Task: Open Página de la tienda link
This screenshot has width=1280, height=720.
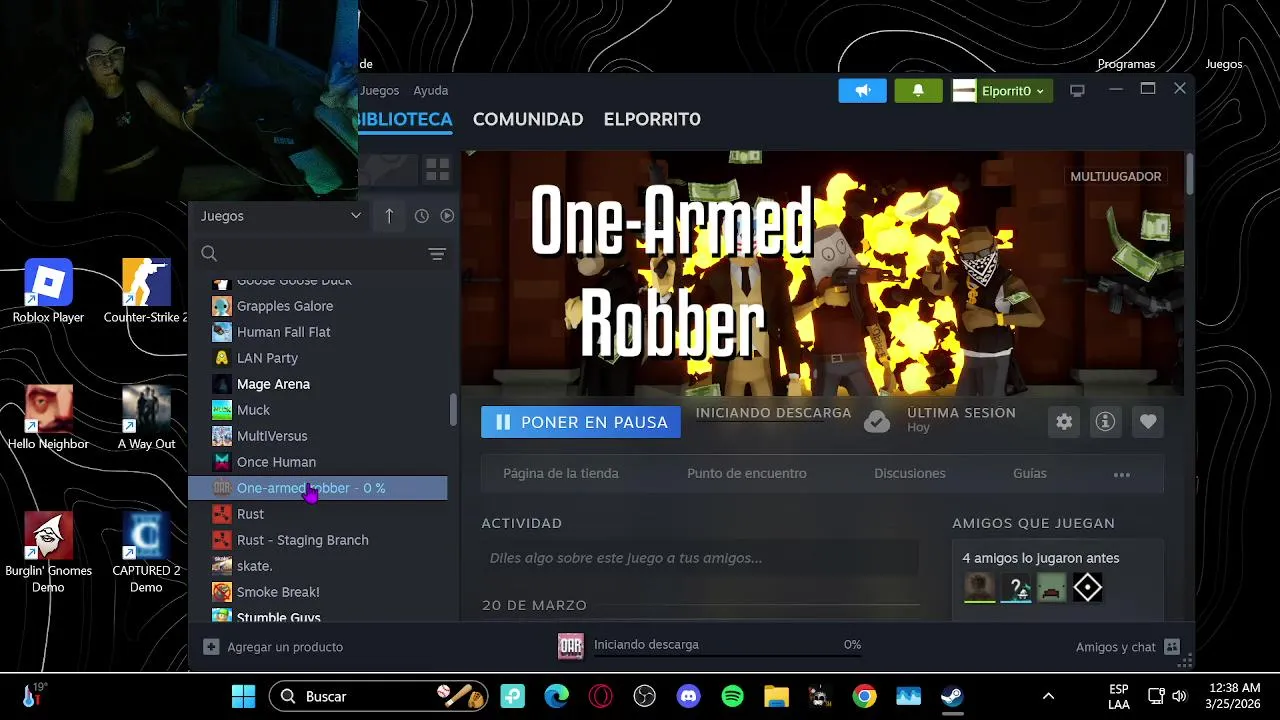Action: [561, 474]
